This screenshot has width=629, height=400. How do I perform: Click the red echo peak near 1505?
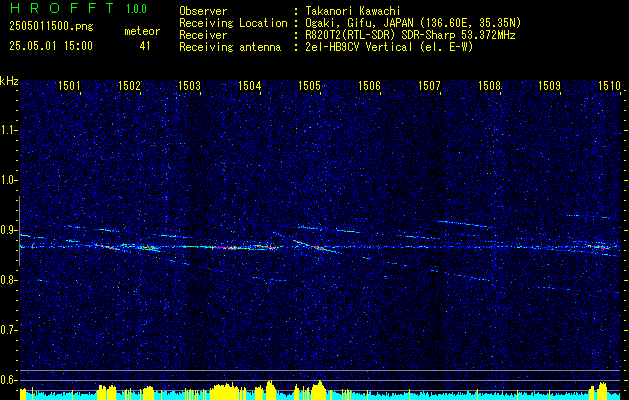tap(319, 248)
